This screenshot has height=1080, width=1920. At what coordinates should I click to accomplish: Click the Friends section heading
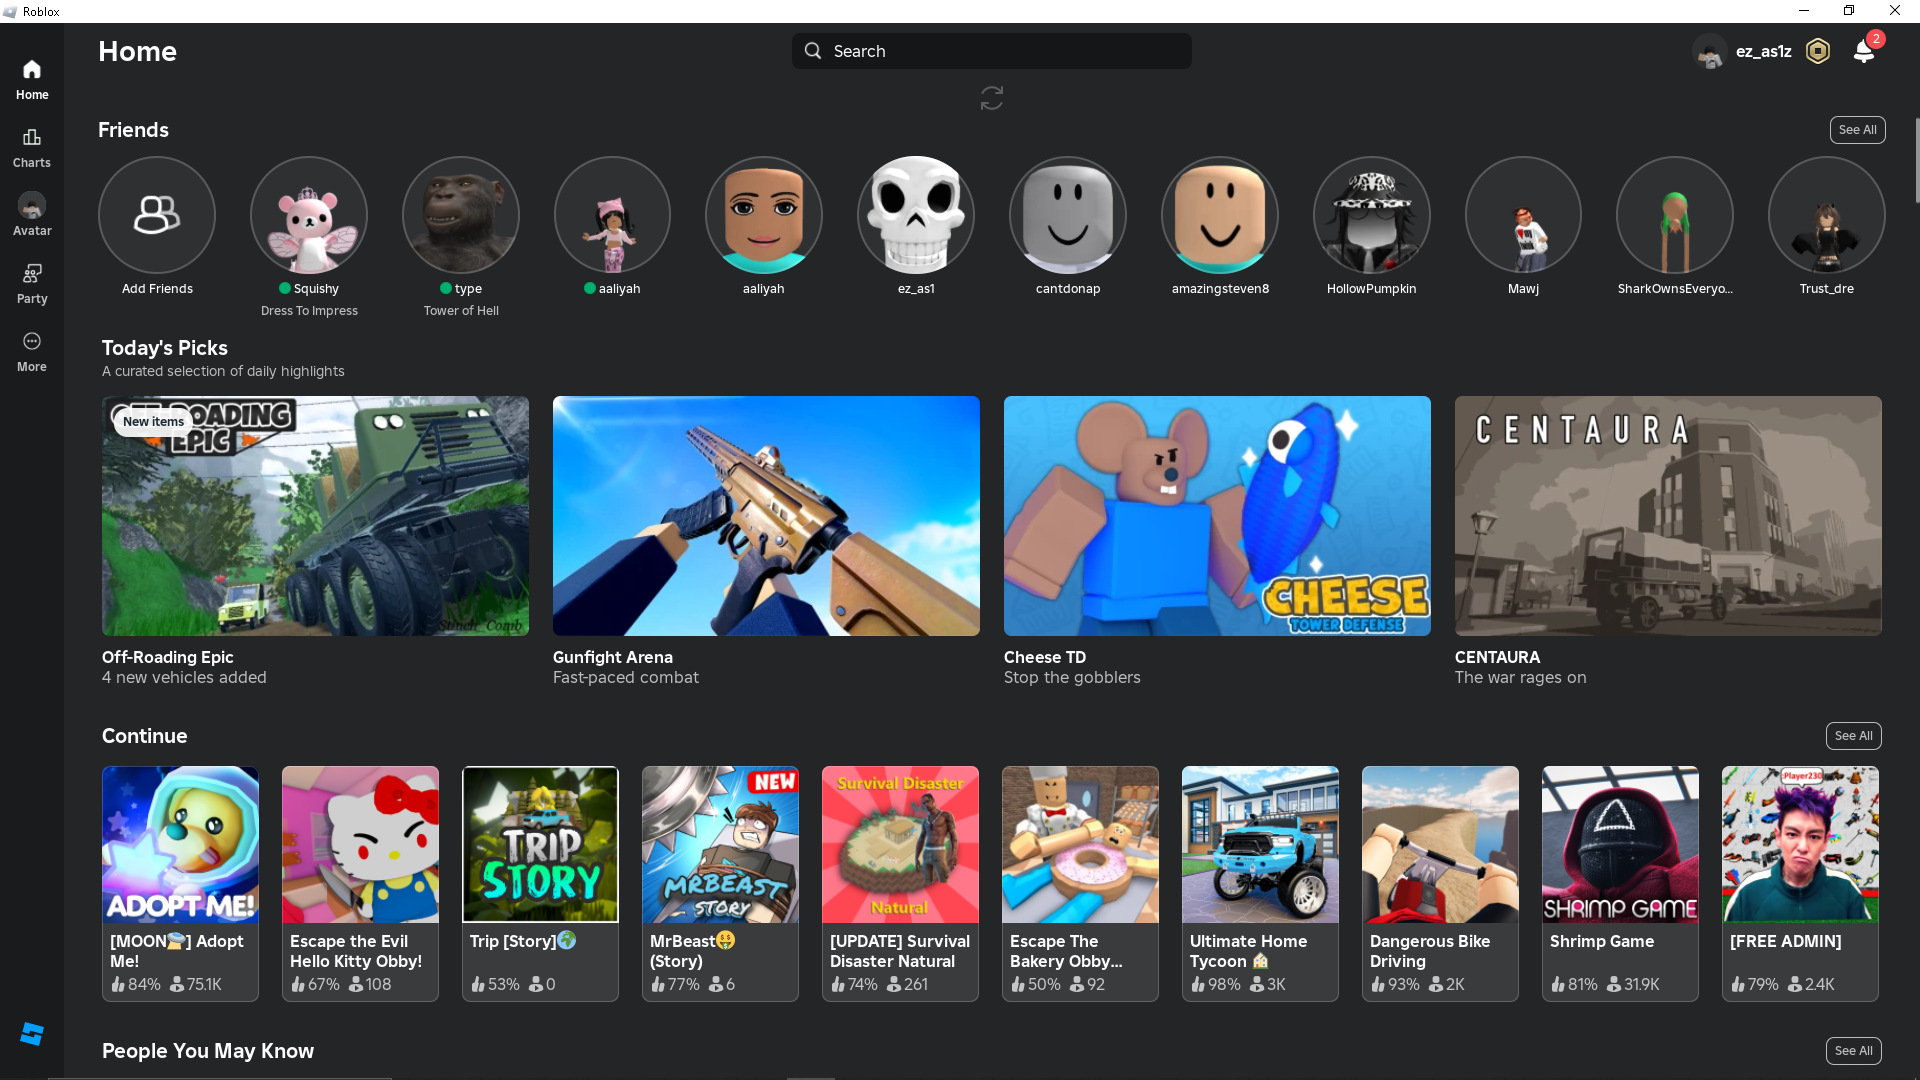pyautogui.click(x=133, y=130)
